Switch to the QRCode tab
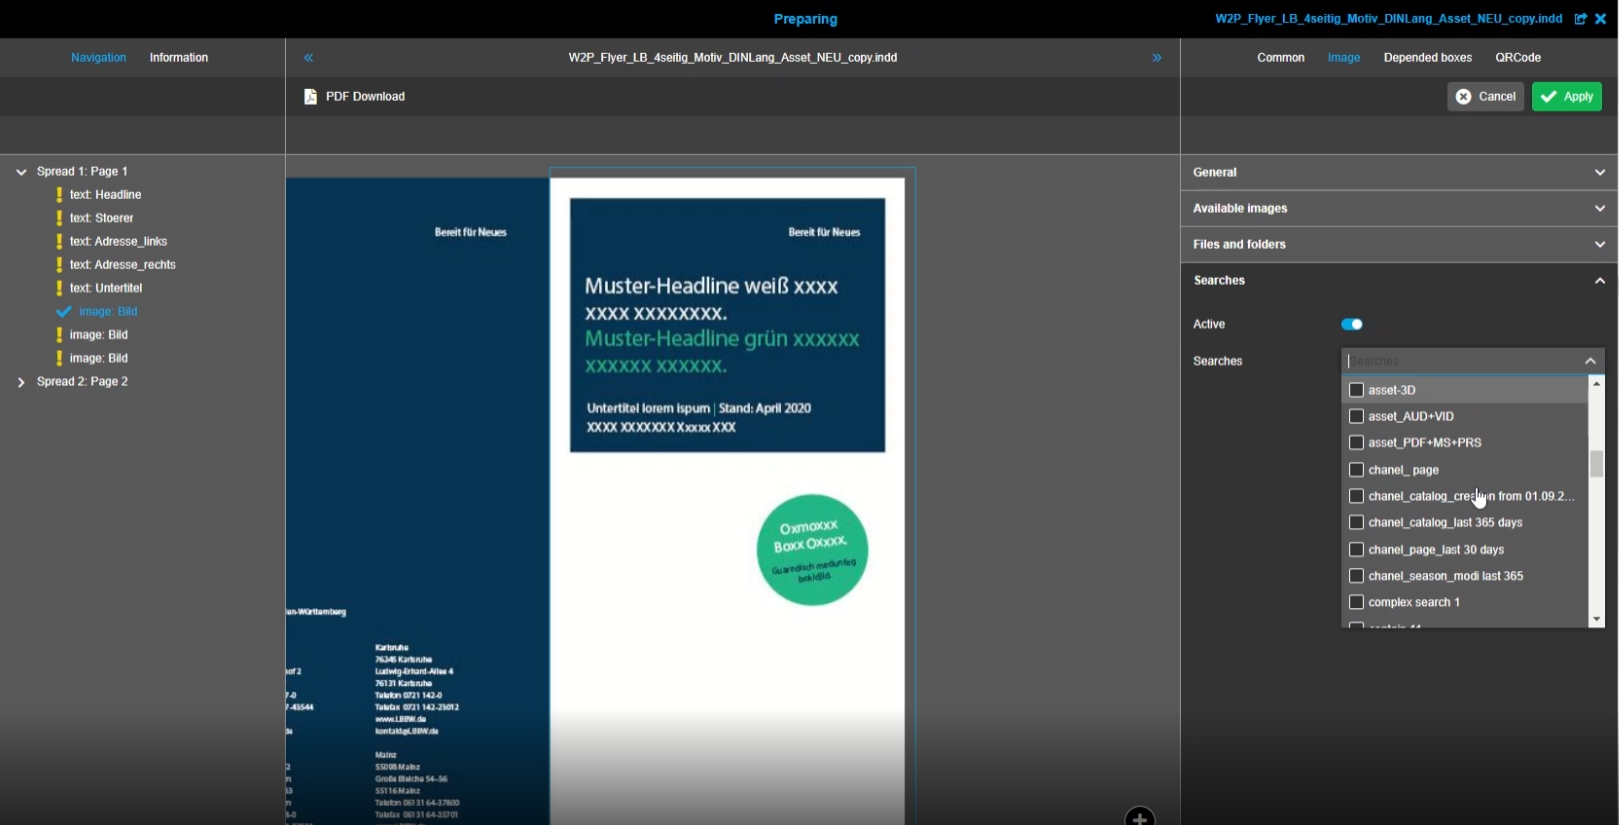The width and height of the screenshot is (1619, 825). pyautogui.click(x=1517, y=58)
